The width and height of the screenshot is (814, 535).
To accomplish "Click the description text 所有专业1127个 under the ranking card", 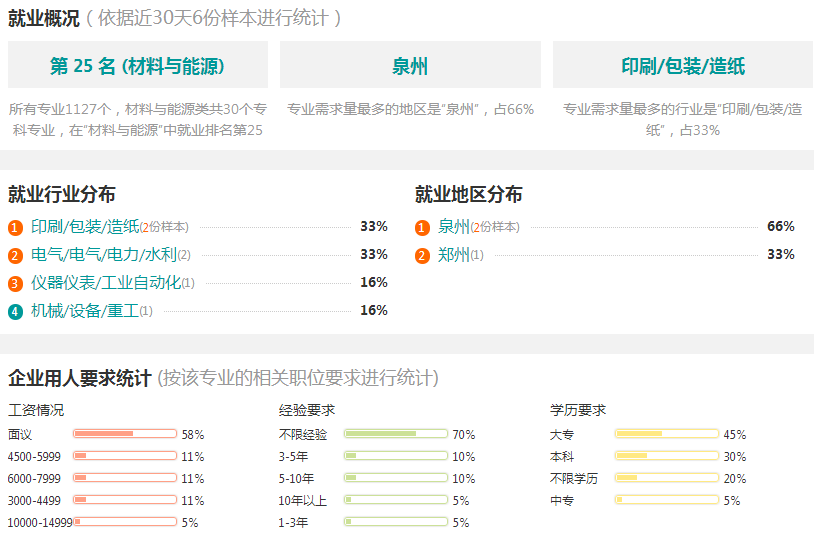I will tap(138, 119).
